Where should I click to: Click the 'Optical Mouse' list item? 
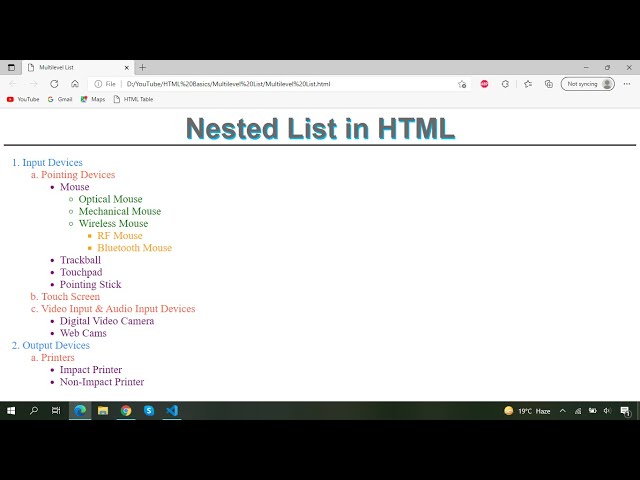(x=110, y=199)
